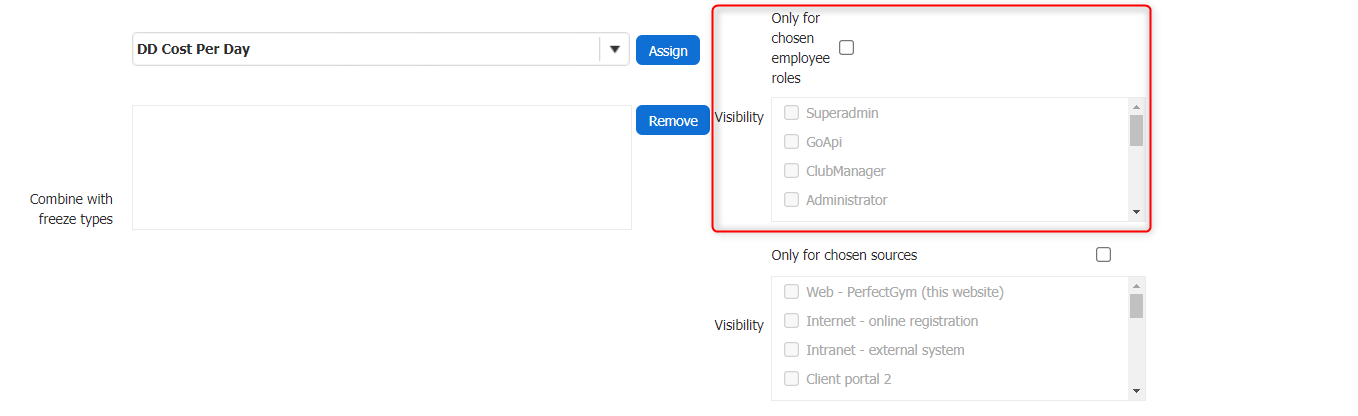Check Web - PerfectGym (this website) source

coord(792,292)
